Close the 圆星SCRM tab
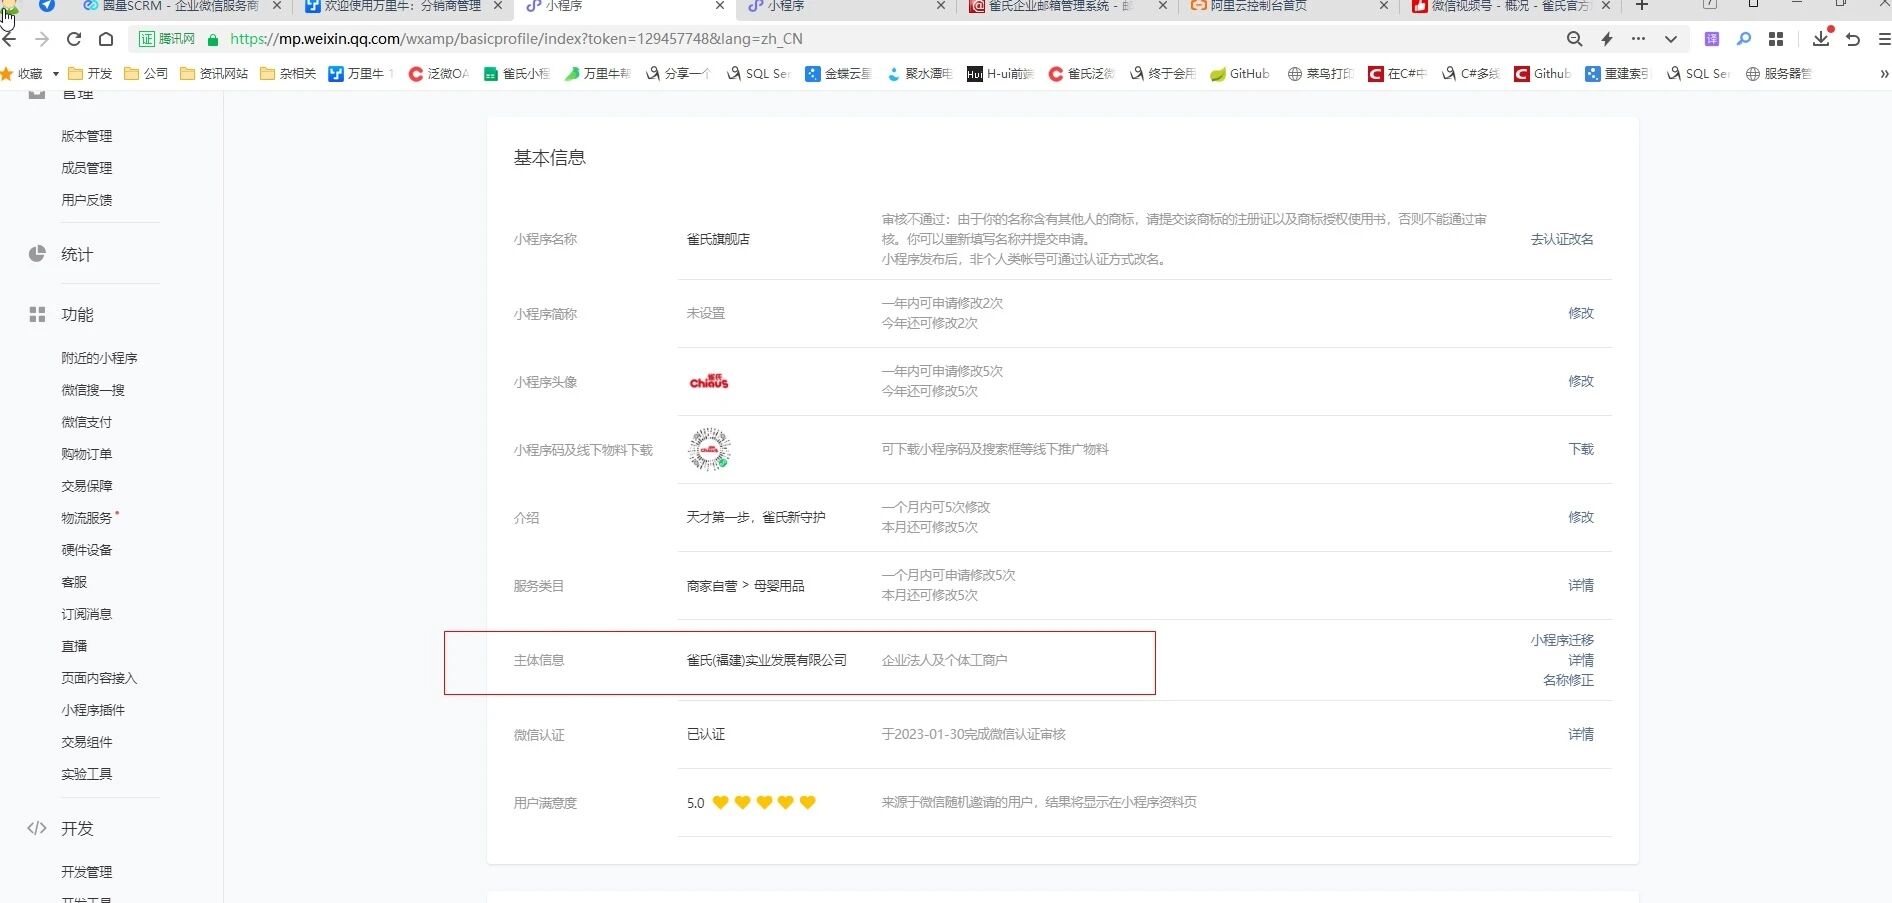Image resolution: width=1892 pixels, height=903 pixels. pos(277,6)
